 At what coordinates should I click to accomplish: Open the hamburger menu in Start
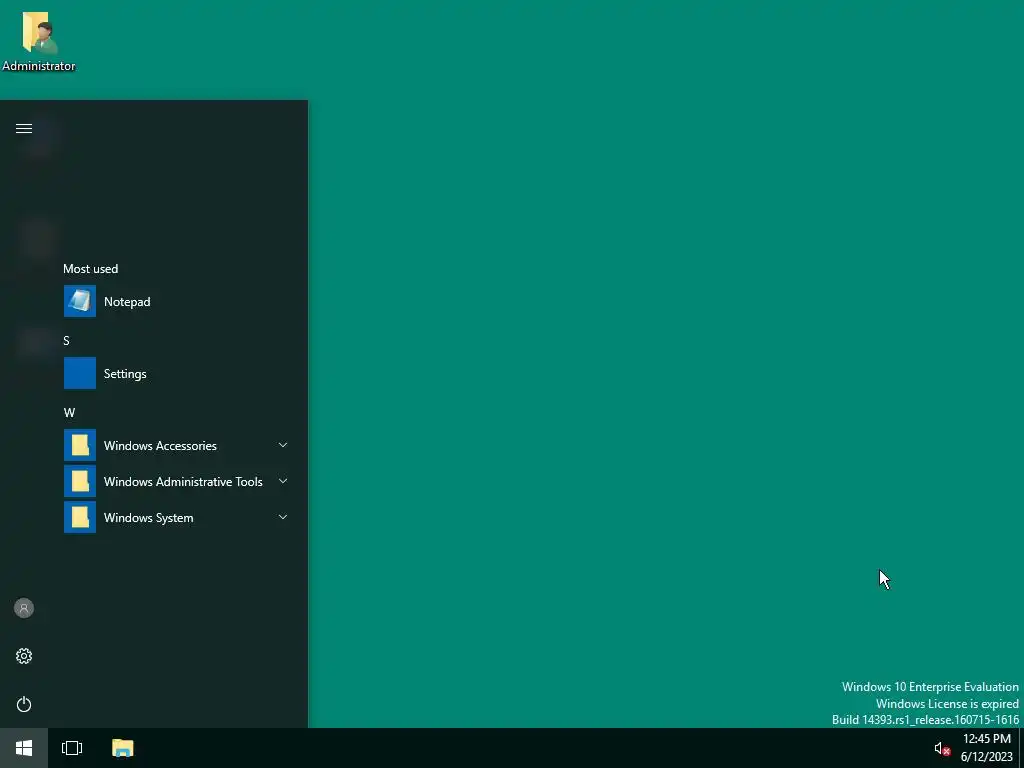pyautogui.click(x=24, y=128)
